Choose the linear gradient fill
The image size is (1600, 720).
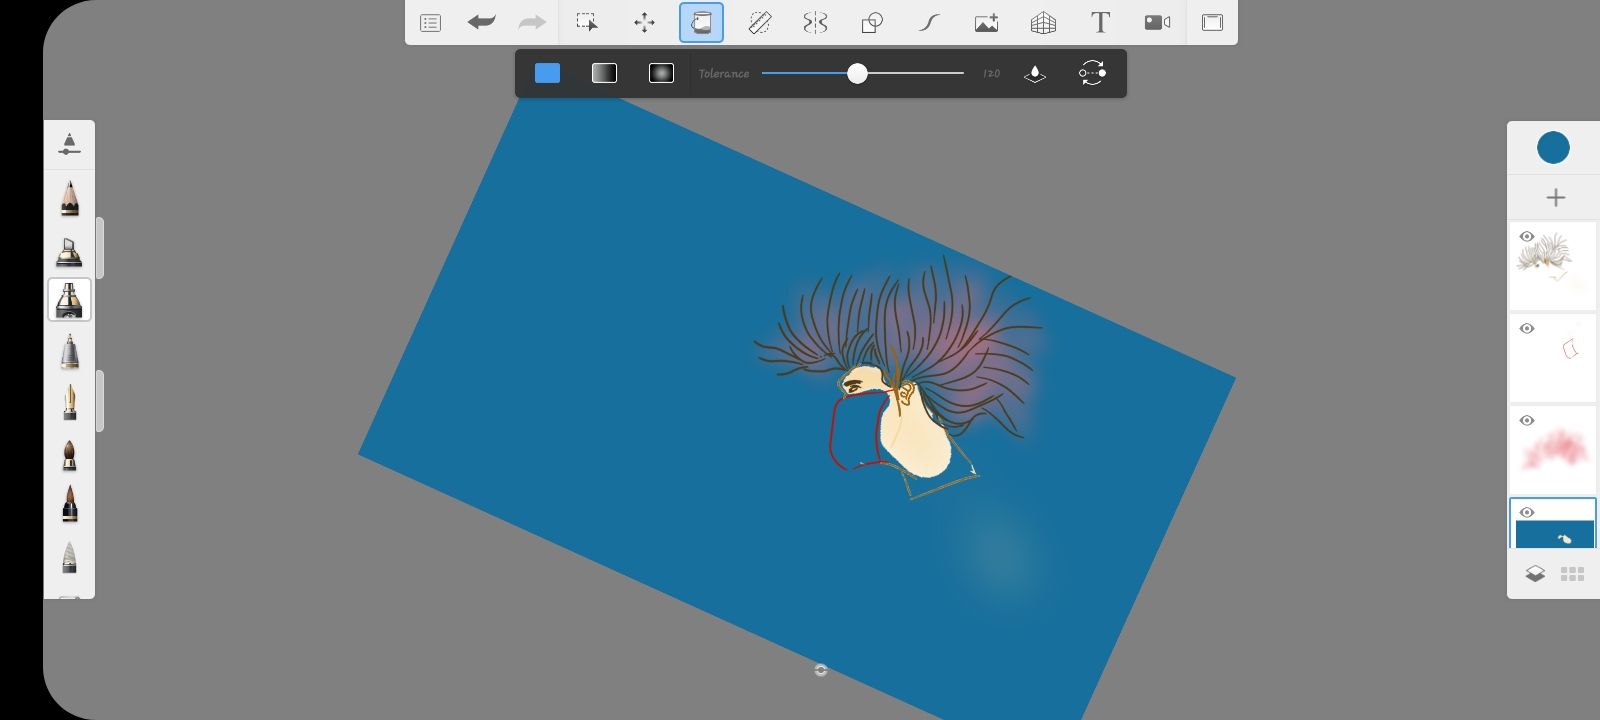coord(604,73)
